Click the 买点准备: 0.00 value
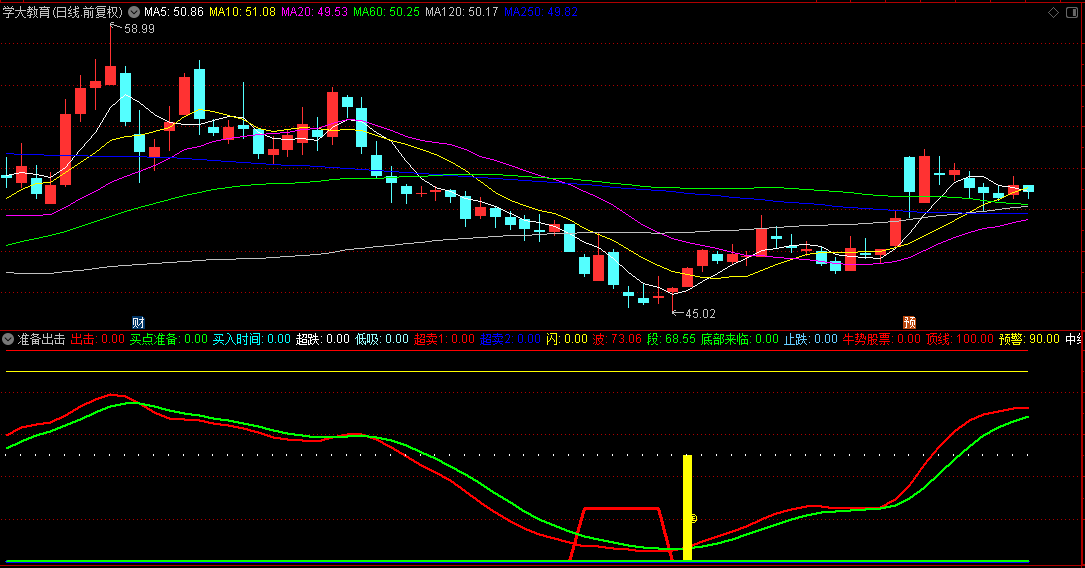The height and width of the screenshot is (568, 1085). [x=169, y=339]
